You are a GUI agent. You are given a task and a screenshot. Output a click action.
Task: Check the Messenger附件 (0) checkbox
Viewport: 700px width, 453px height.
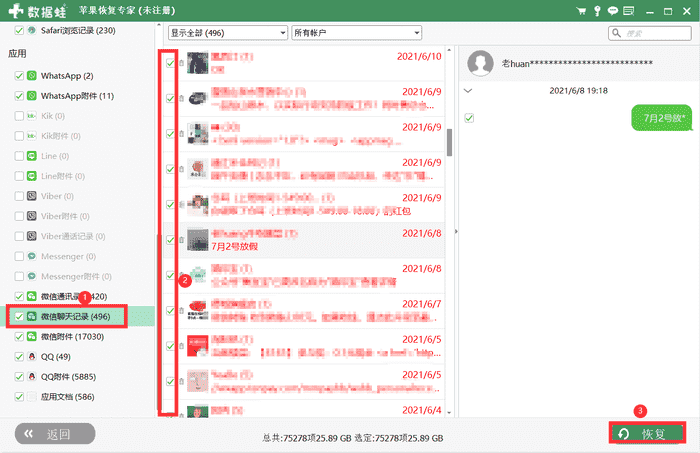click(19, 276)
